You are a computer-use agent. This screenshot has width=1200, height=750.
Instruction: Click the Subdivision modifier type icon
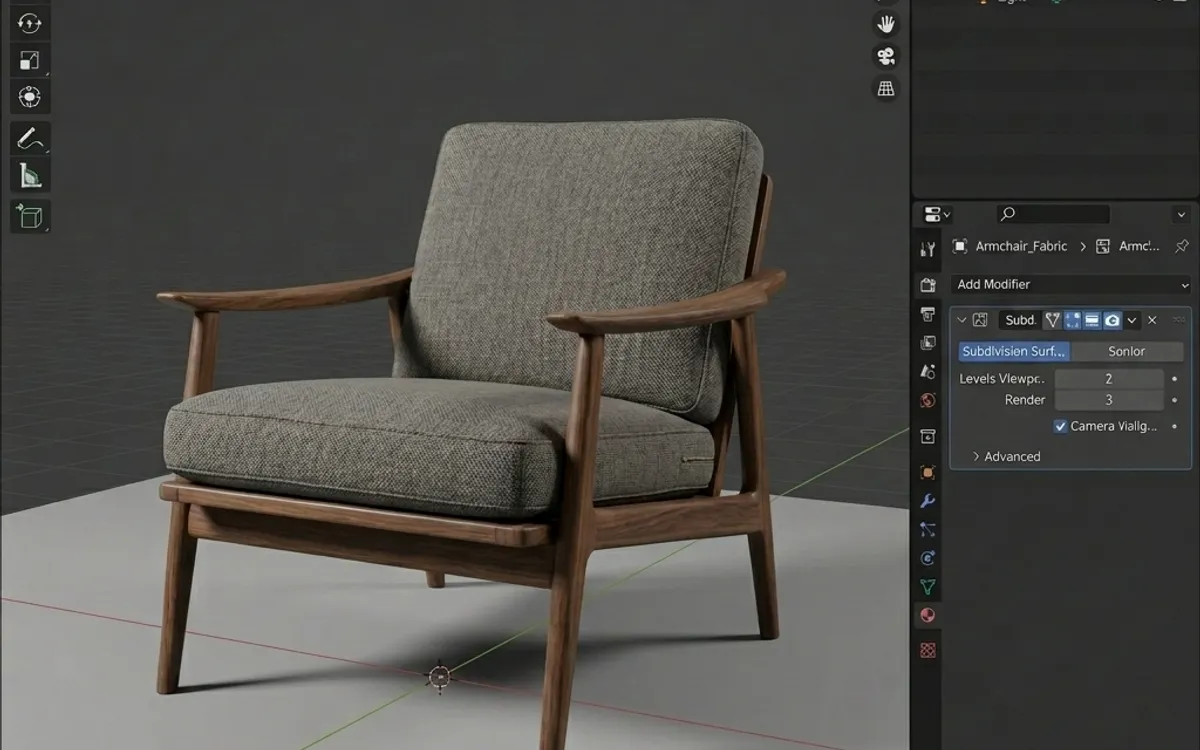pyautogui.click(x=980, y=320)
